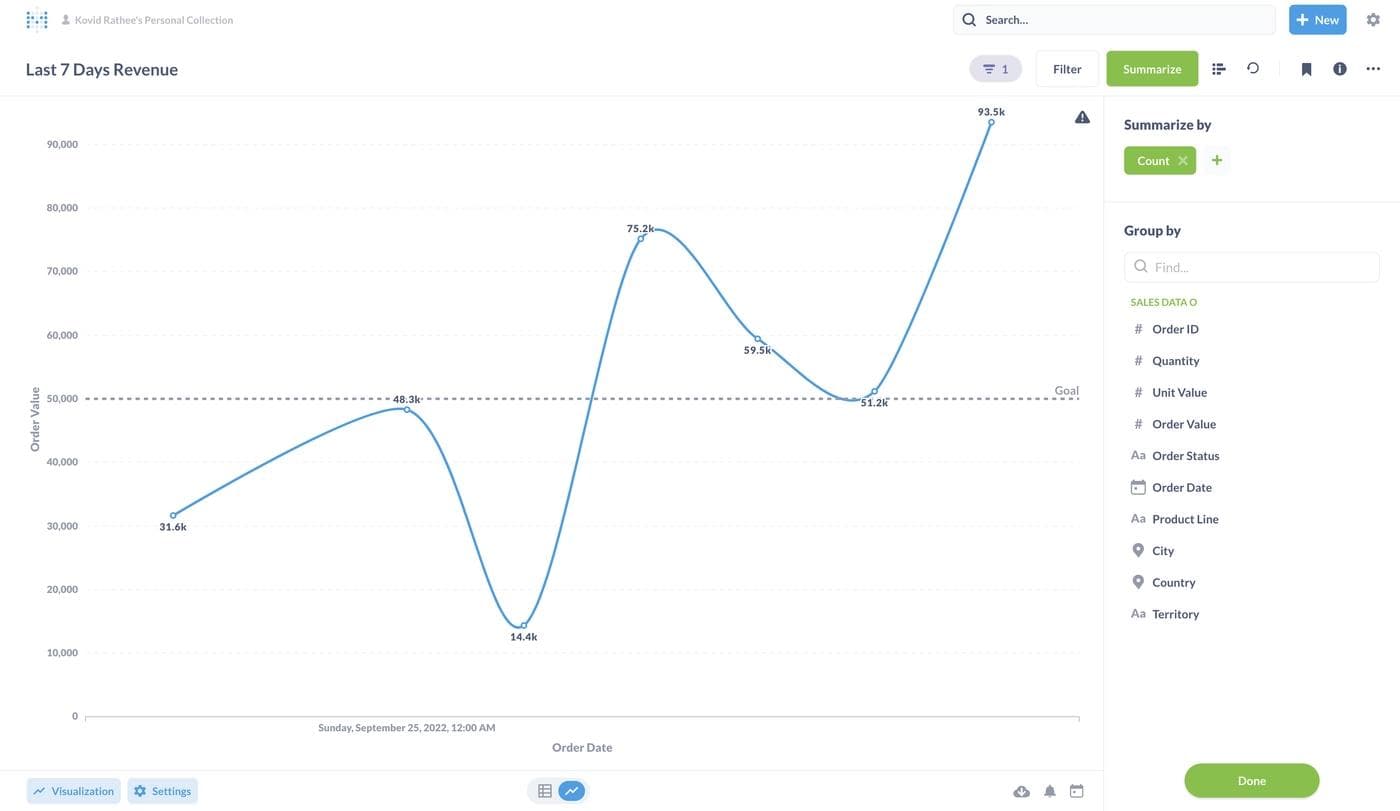Viewport: 1400px width, 811px height.
Task: Click the chart warning triangle icon
Action: [1082, 117]
